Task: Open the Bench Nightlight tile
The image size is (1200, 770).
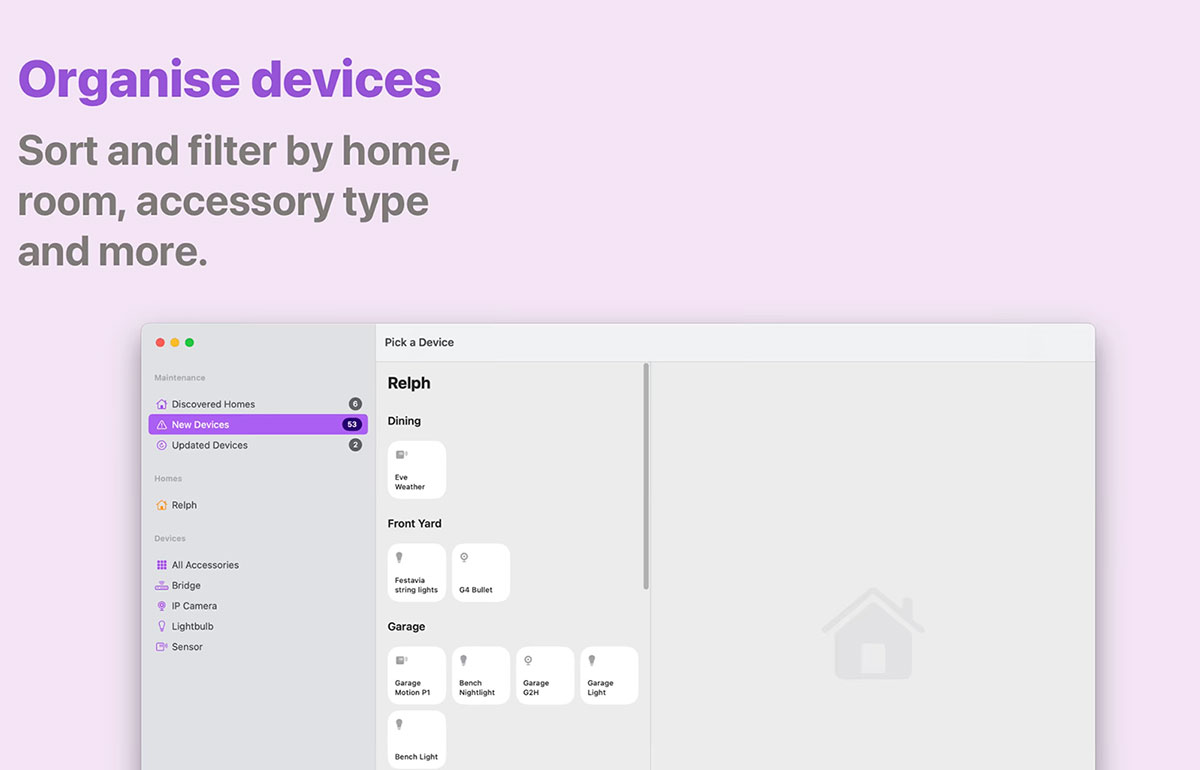Action: [x=481, y=675]
